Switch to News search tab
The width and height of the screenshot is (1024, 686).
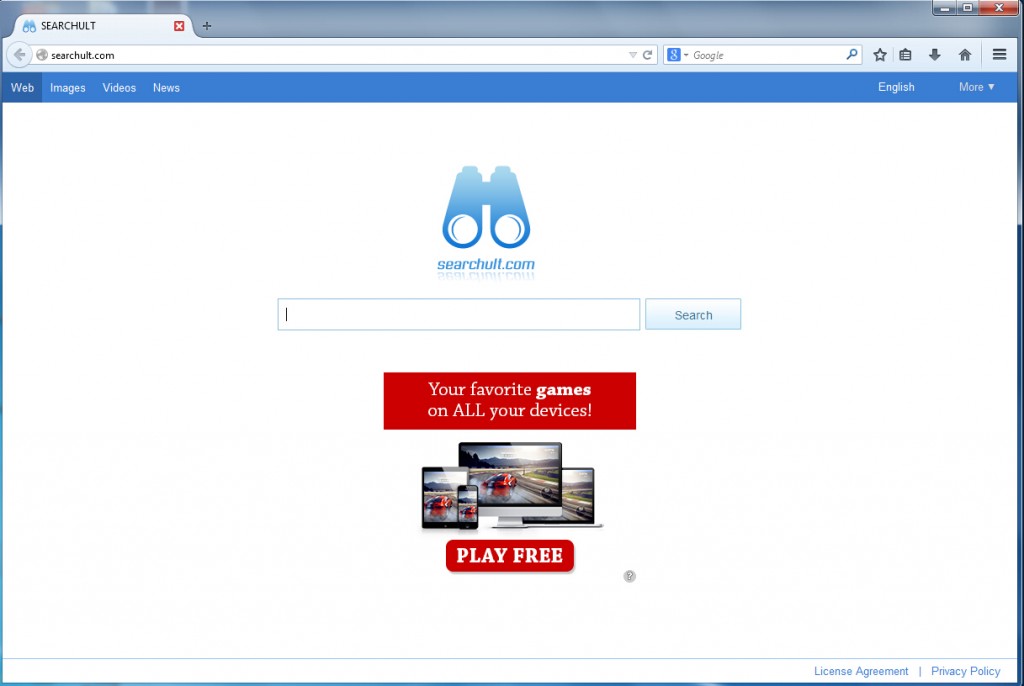pyautogui.click(x=166, y=88)
